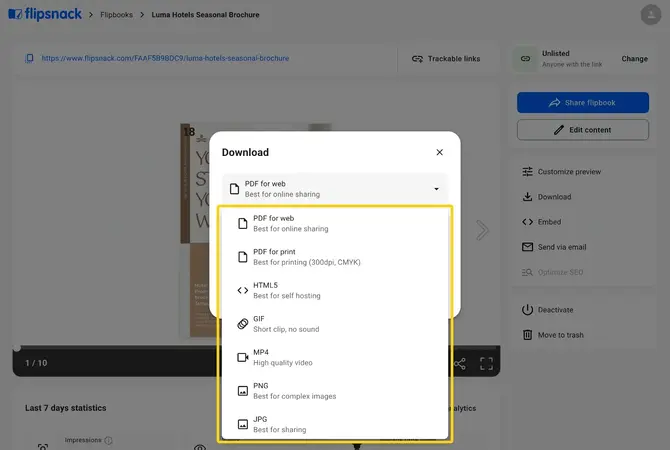Deactivate the flipbook
This screenshot has height=450, width=670.
(547, 310)
